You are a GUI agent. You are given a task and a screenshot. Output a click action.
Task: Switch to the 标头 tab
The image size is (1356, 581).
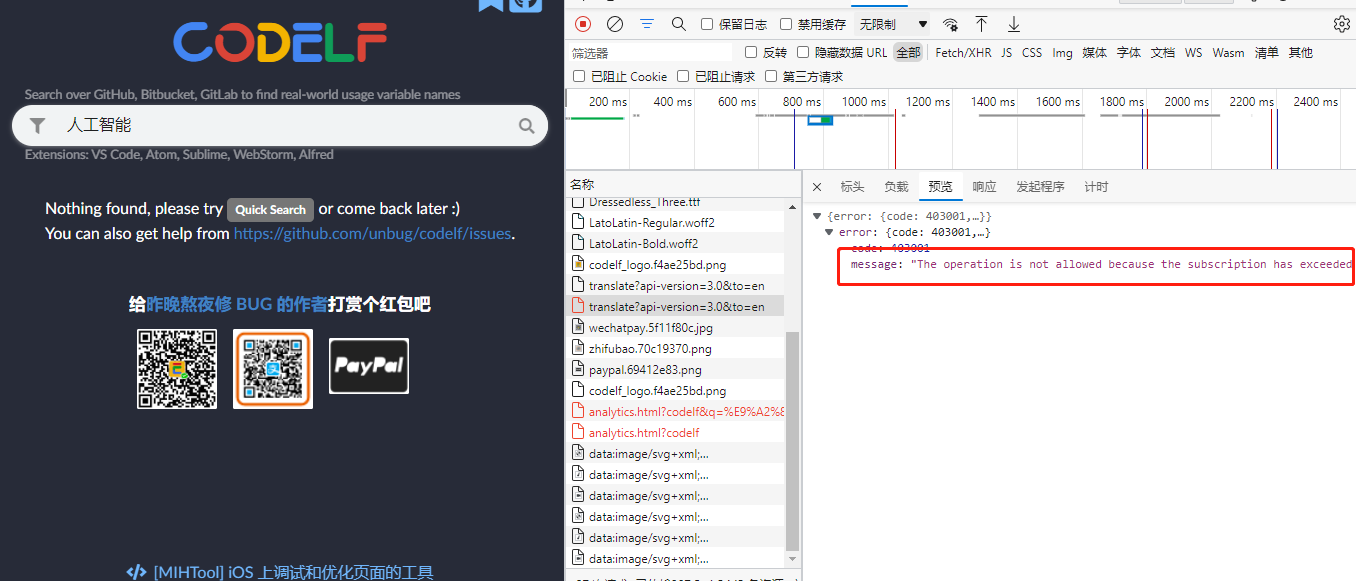click(x=852, y=187)
